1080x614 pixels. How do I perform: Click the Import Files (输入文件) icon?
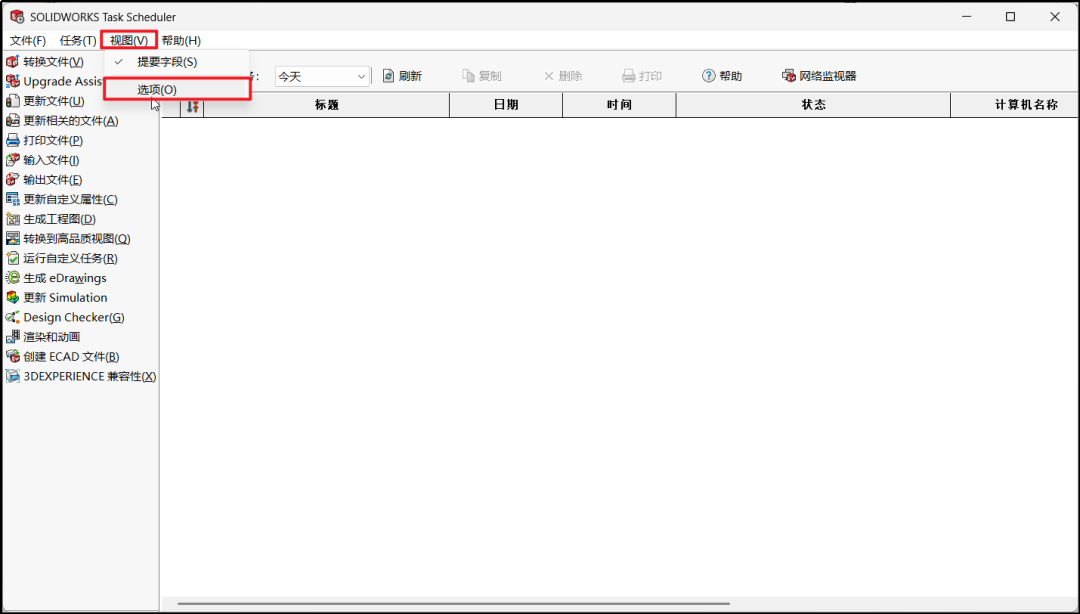[x=12, y=160]
